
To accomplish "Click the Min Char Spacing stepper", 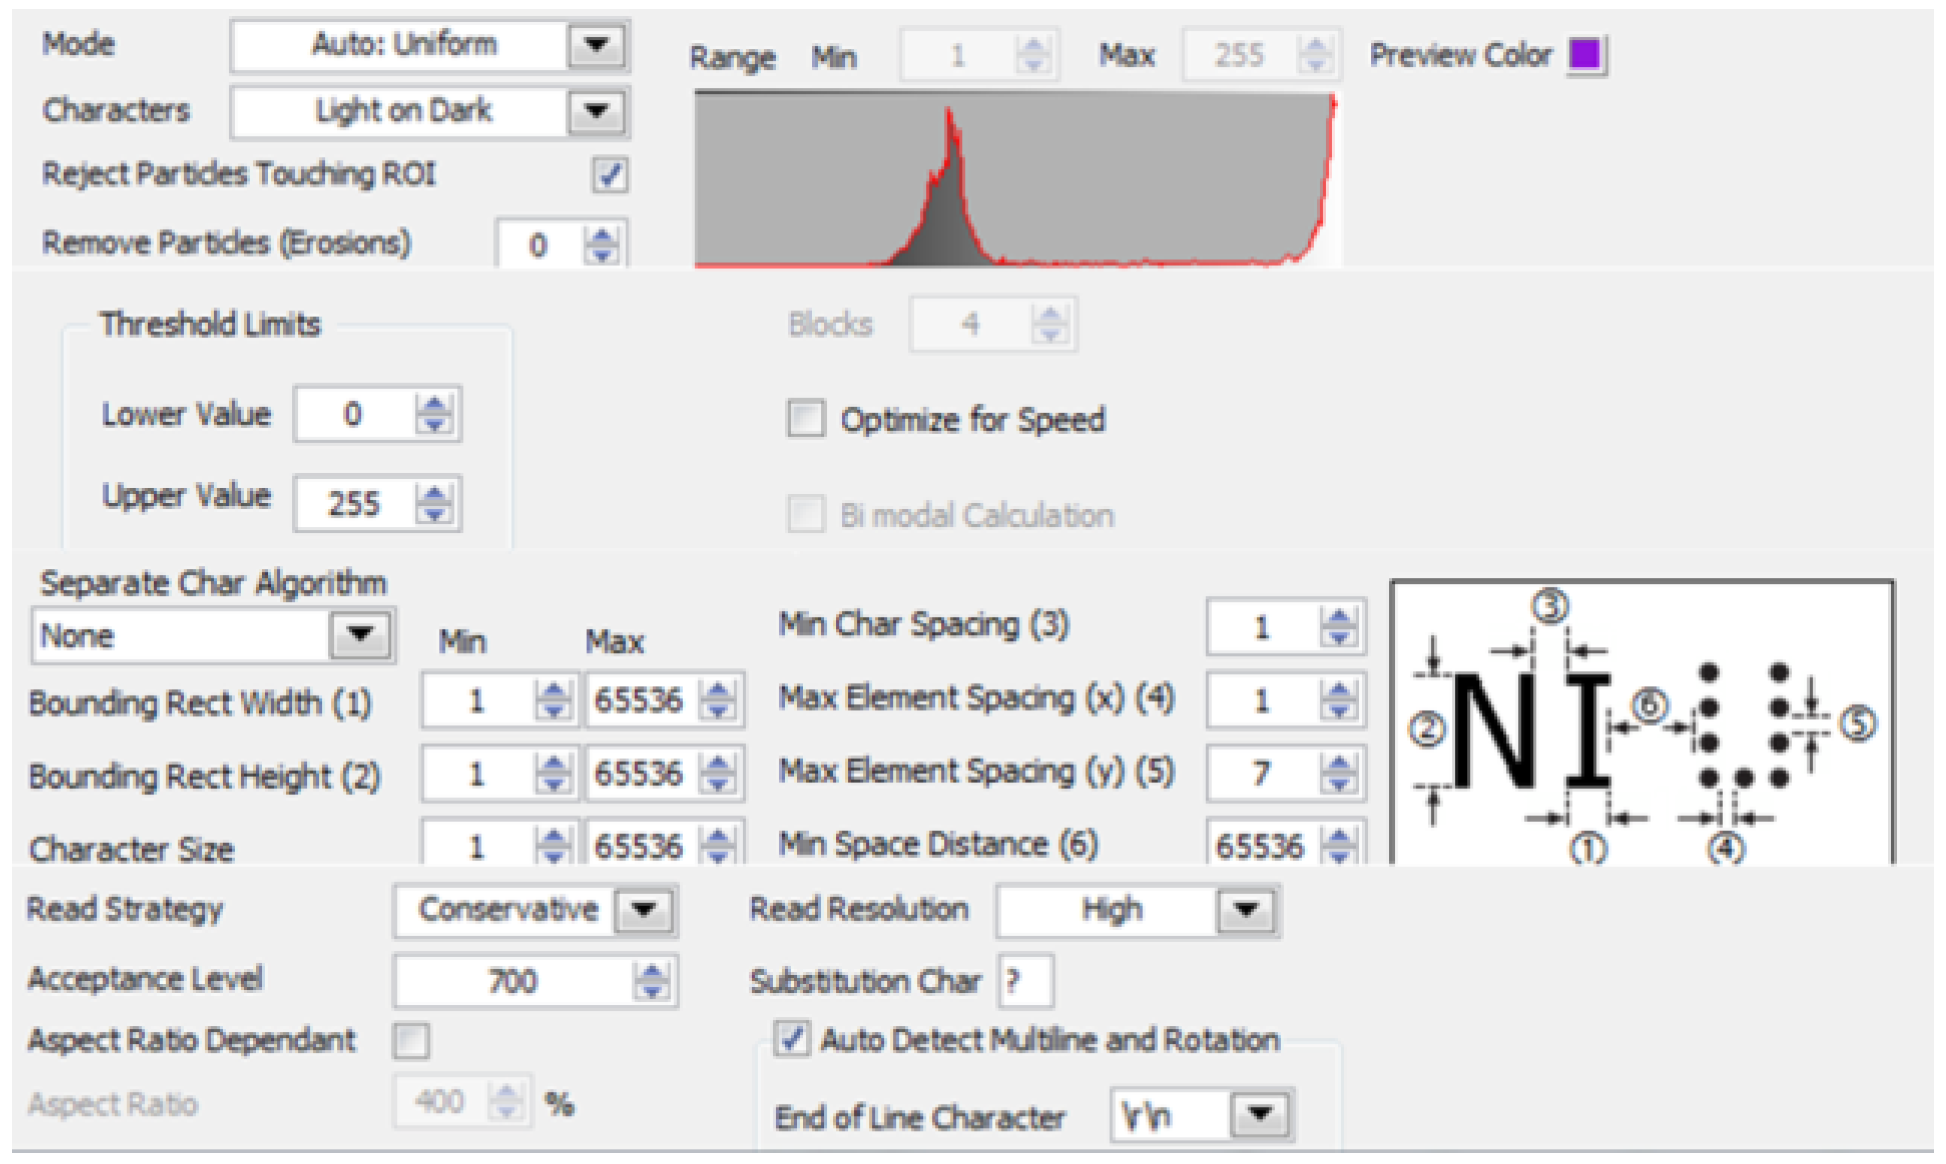I will click(1338, 627).
